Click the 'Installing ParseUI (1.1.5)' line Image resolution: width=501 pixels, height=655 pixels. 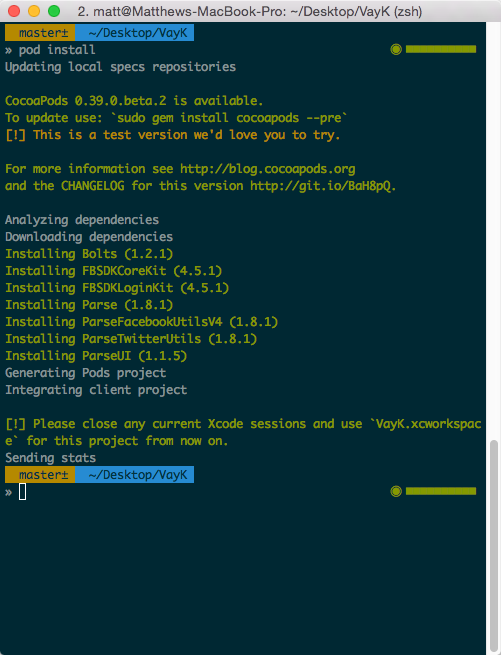point(96,356)
